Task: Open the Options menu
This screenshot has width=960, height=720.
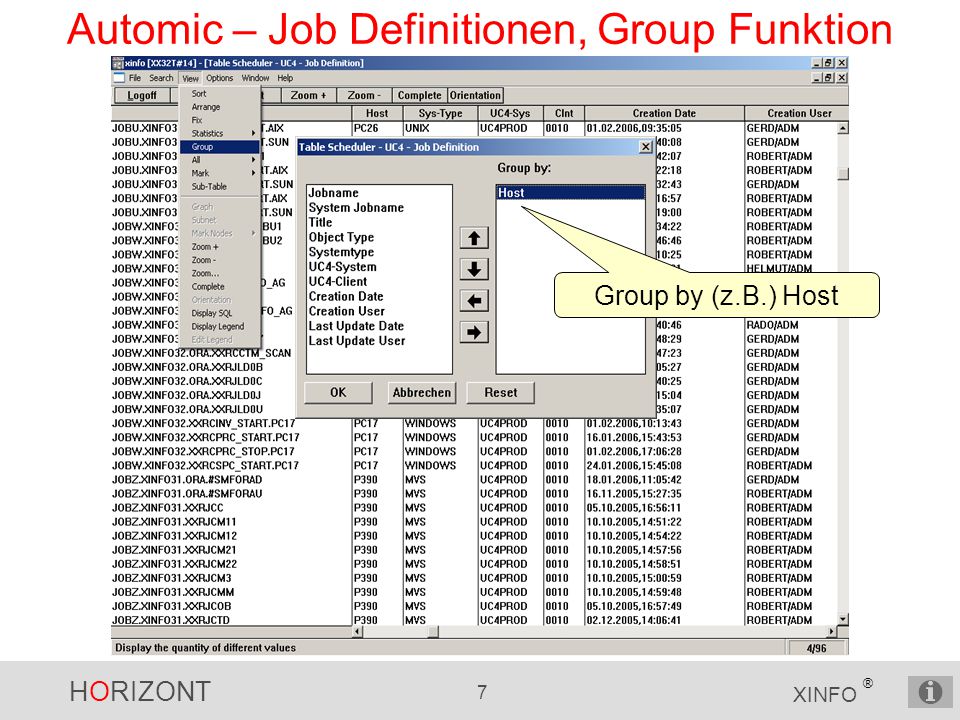Action: [219, 78]
